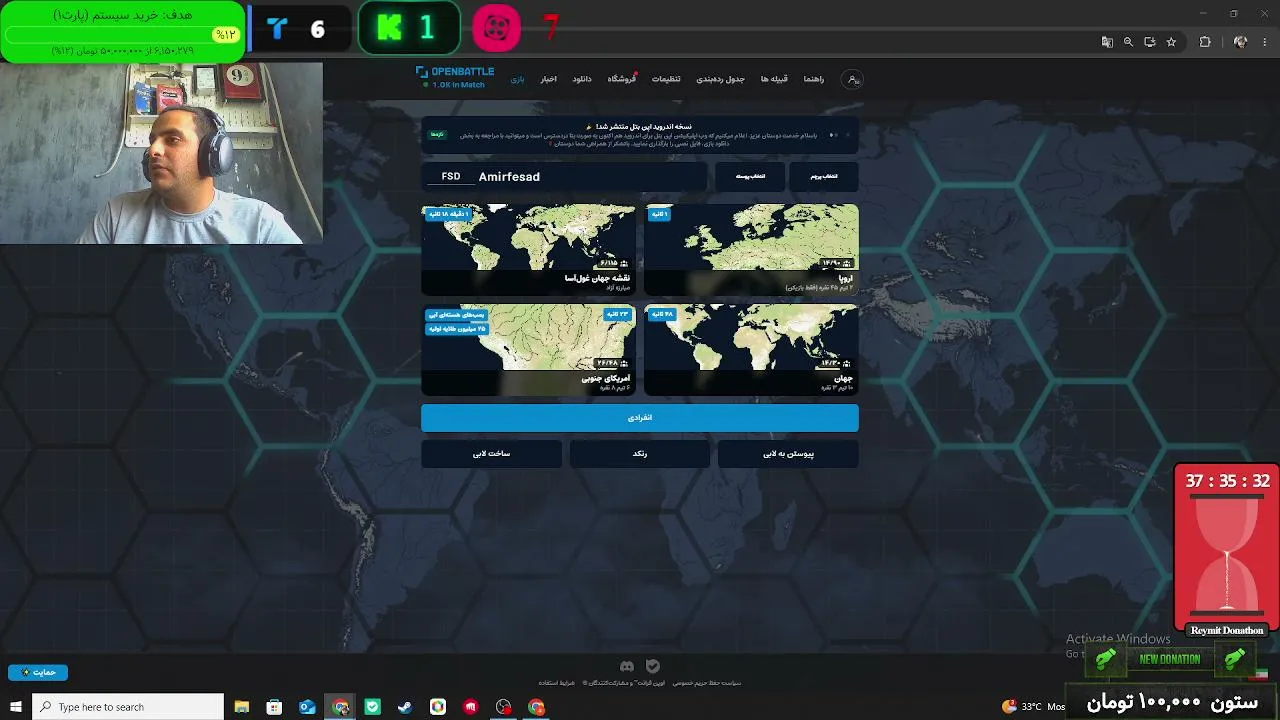This screenshot has width=1280, height=720.
Task: Open the جدول رده‌بندی leaderboard page
Action: point(721,79)
